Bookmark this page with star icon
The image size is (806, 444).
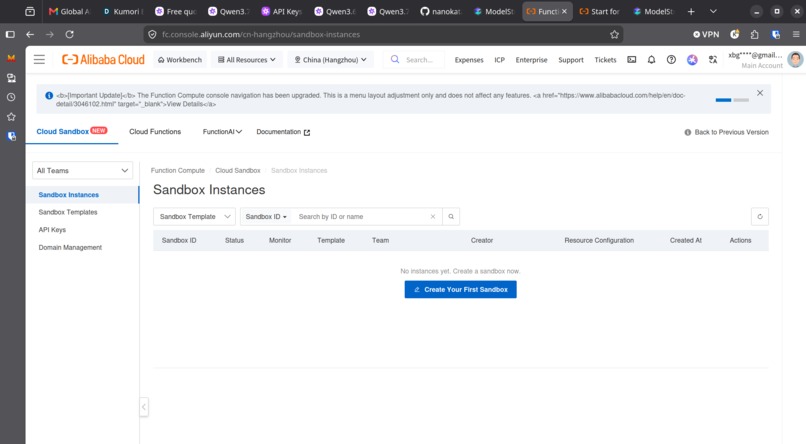click(x=614, y=34)
